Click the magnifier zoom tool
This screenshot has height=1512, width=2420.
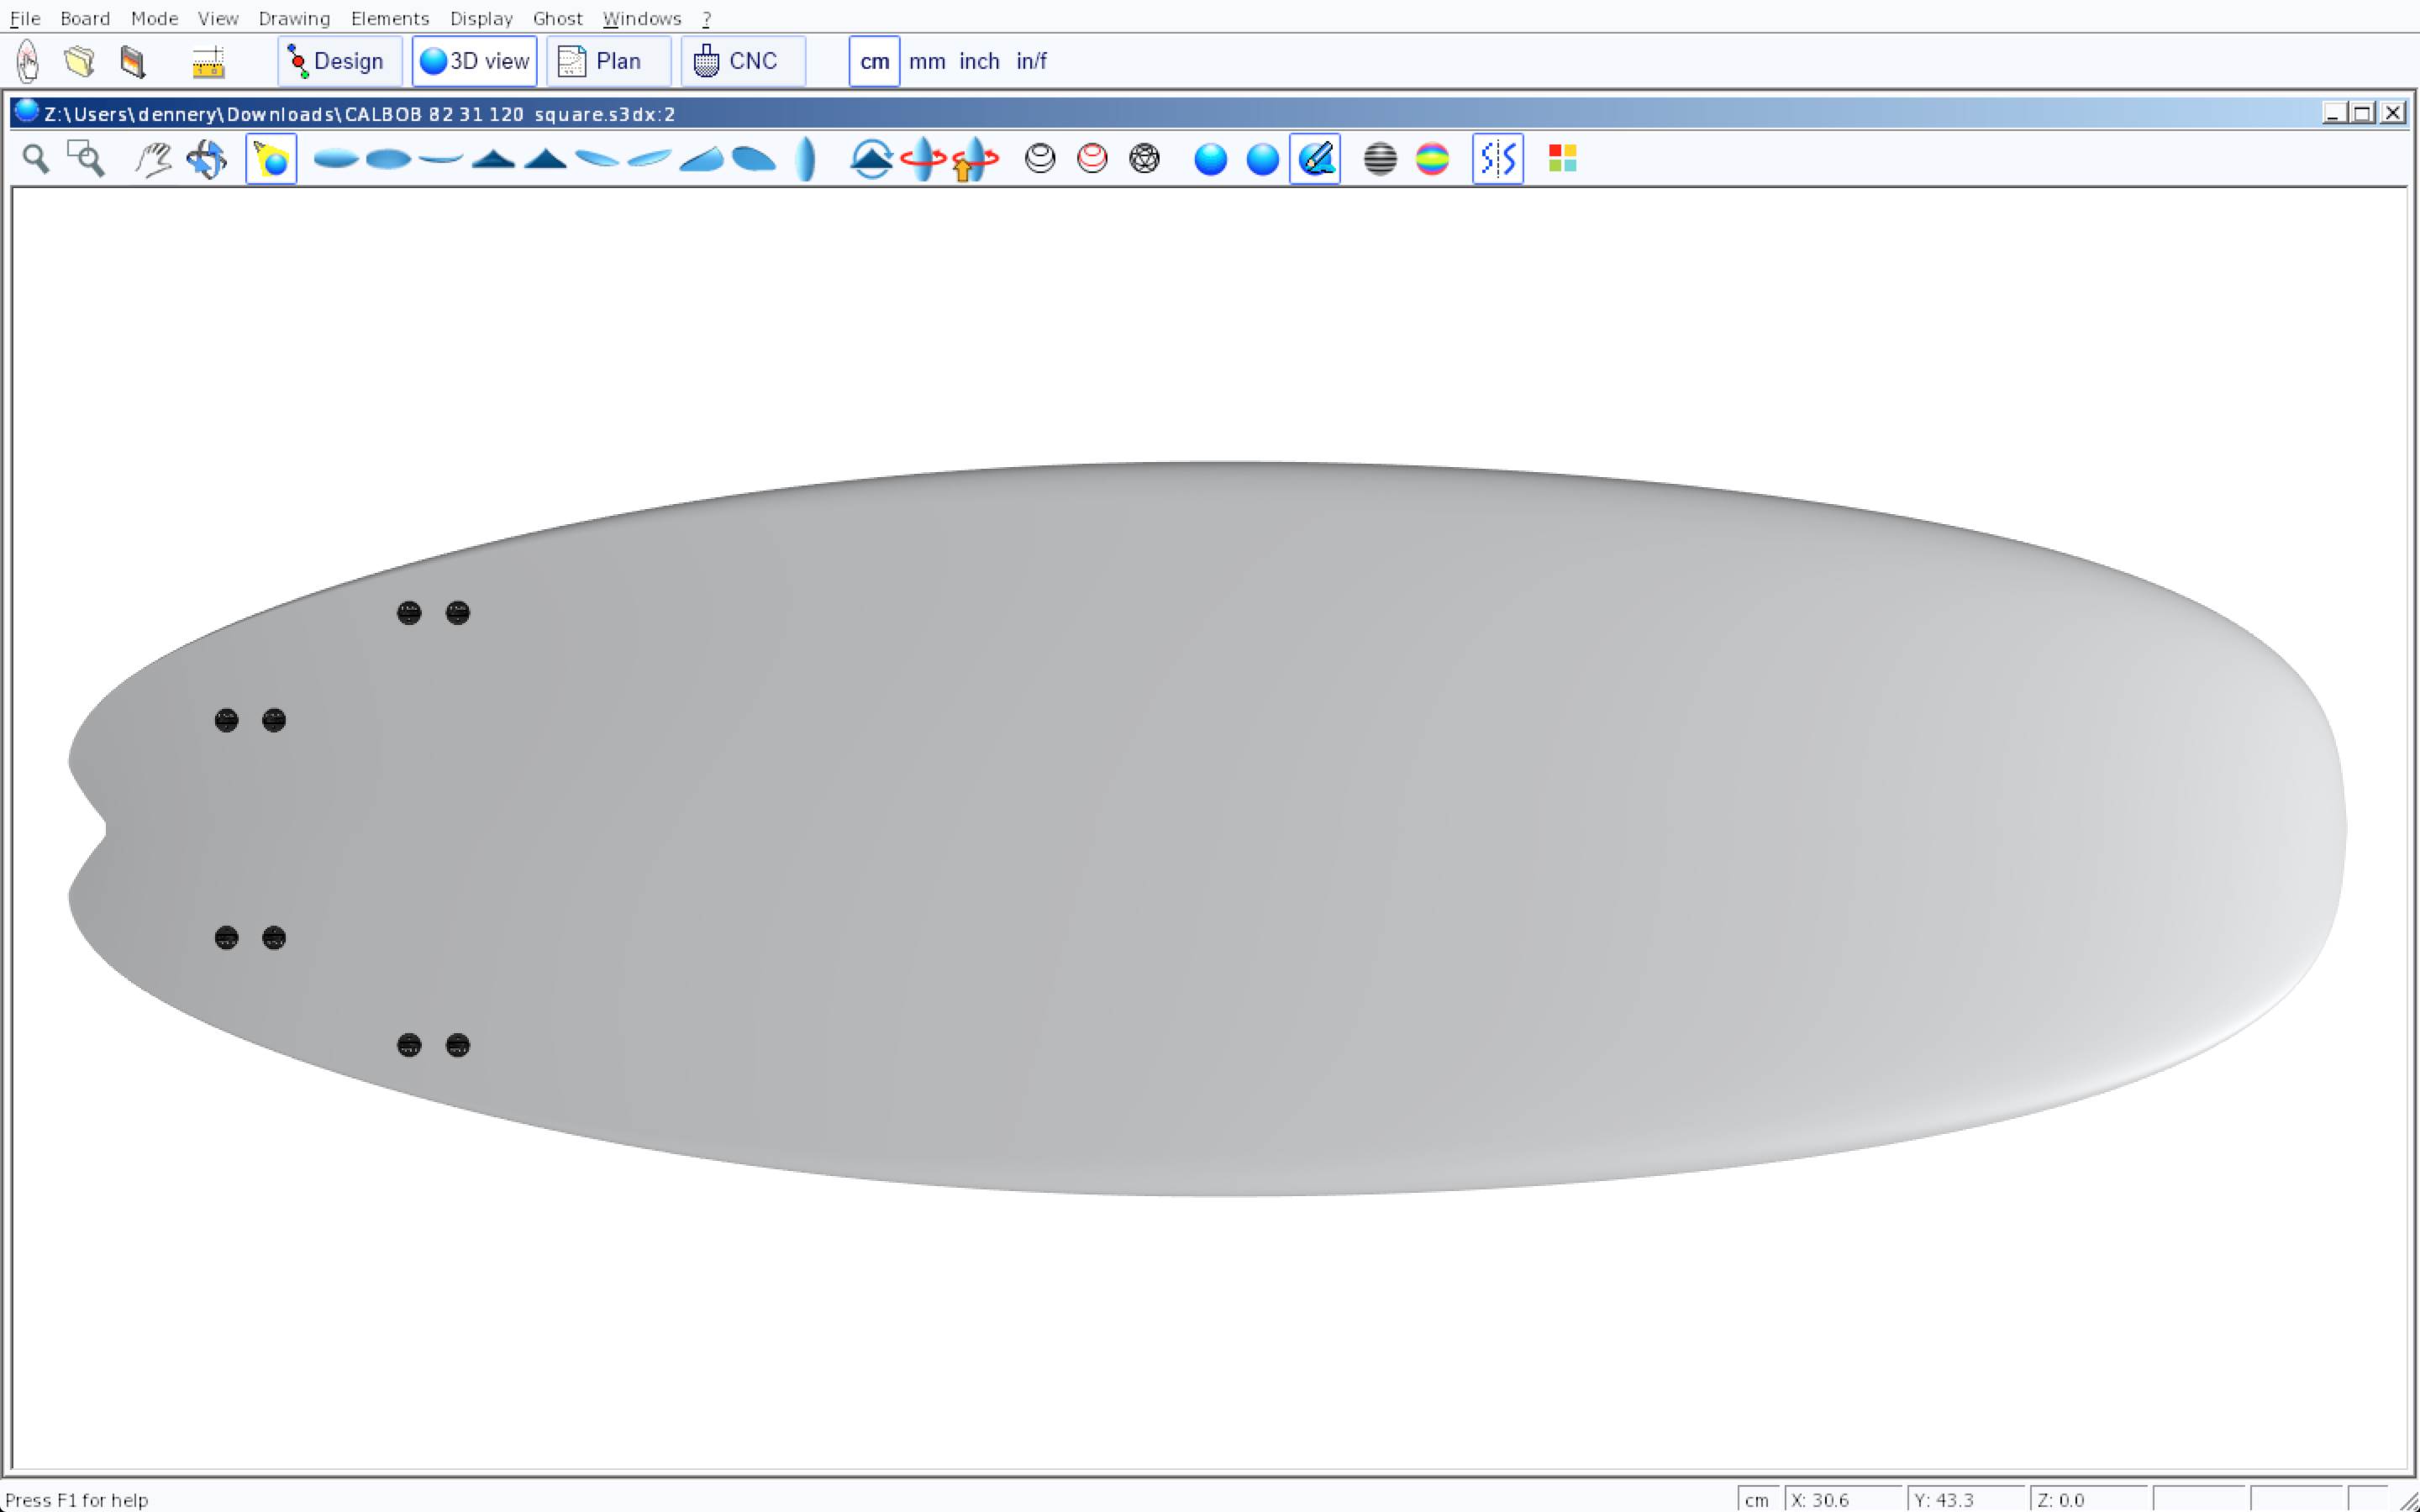click(x=36, y=159)
